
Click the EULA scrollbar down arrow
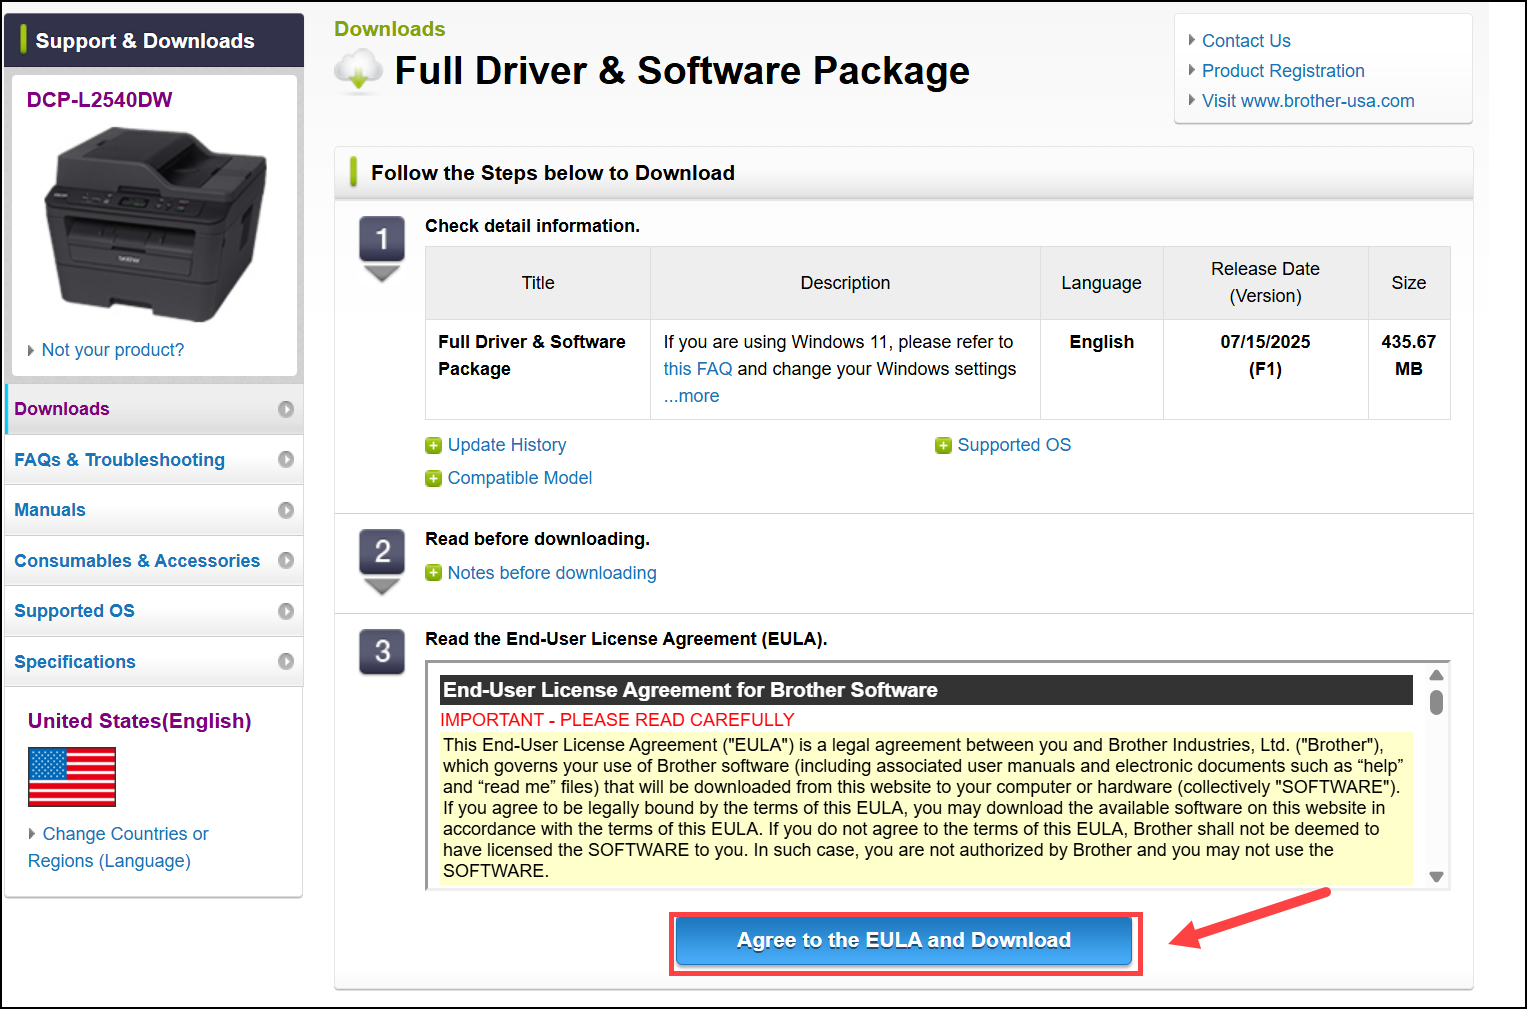pyautogui.click(x=1437, y=877)
